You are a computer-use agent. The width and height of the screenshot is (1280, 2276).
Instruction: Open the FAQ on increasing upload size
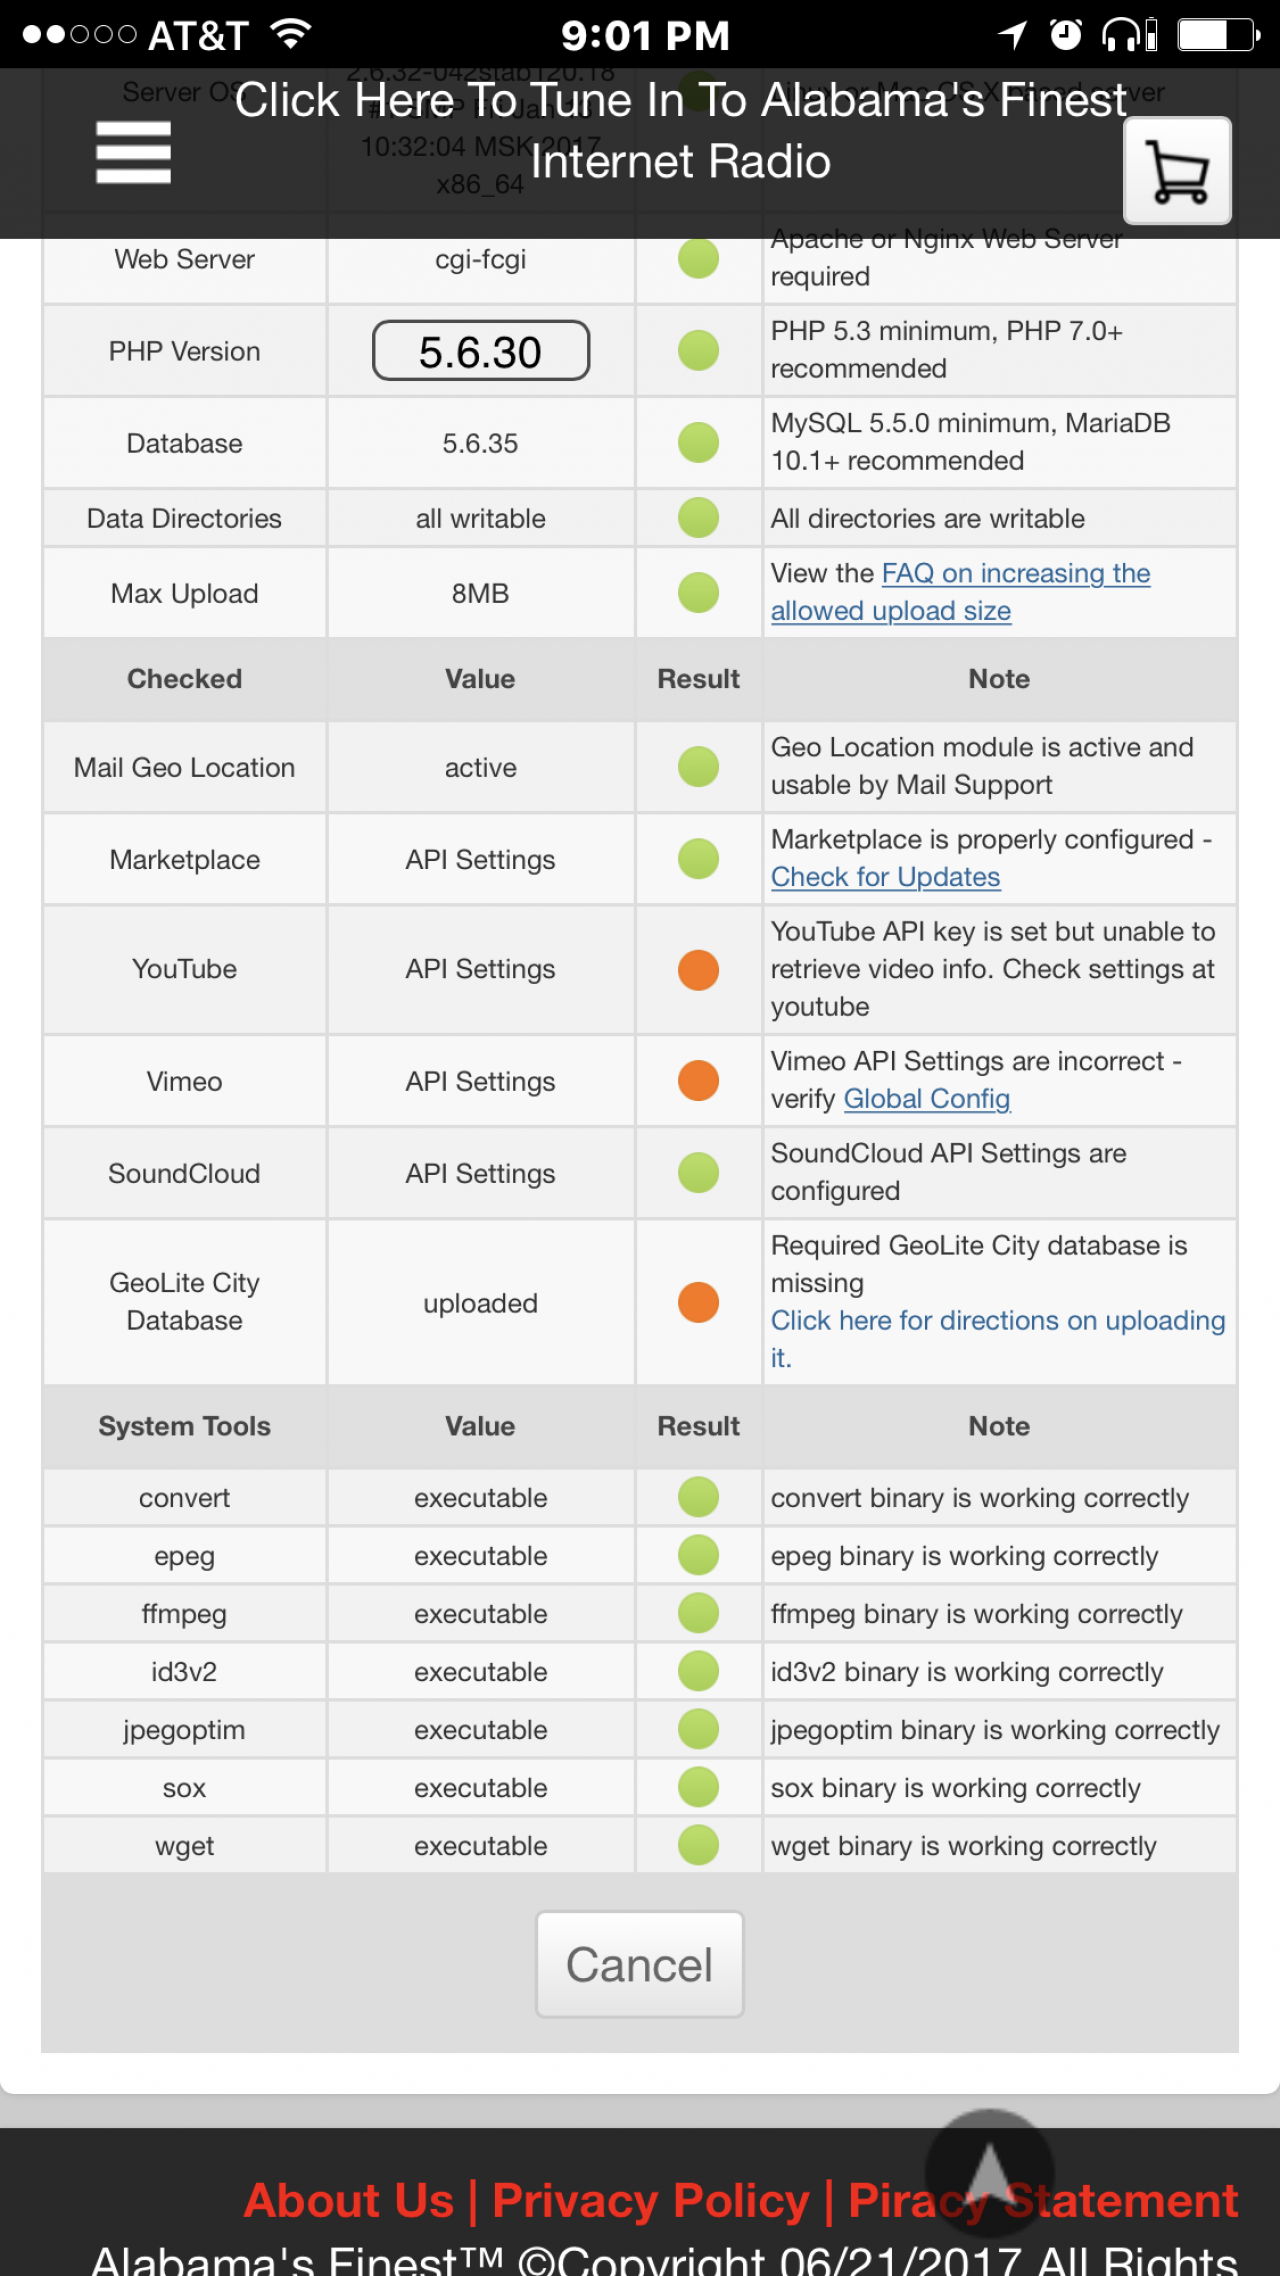960,592
